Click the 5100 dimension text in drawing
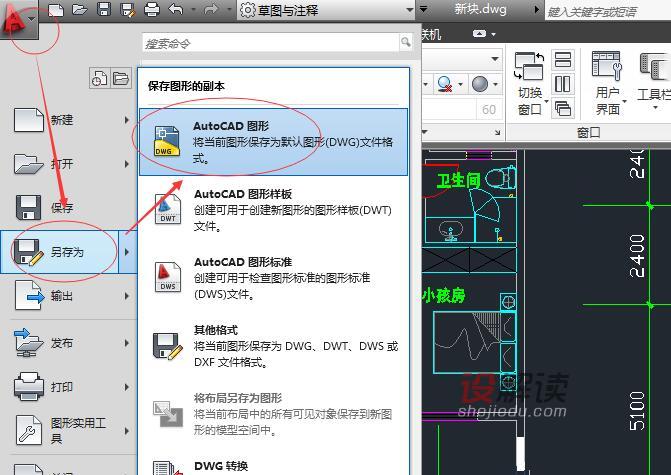The height and width of the screenshot is (475, 671). 637,411
